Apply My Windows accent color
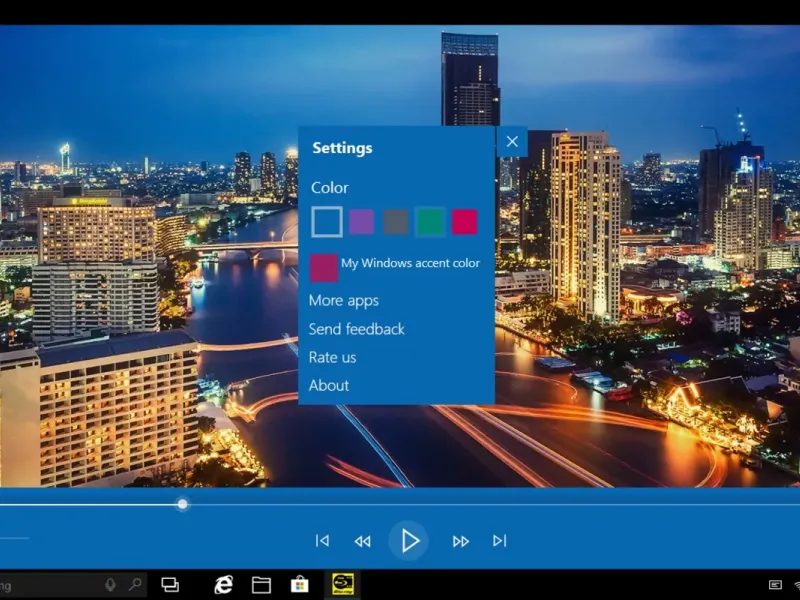This screenshot has width=800, height=600. (x=324, y=267)
